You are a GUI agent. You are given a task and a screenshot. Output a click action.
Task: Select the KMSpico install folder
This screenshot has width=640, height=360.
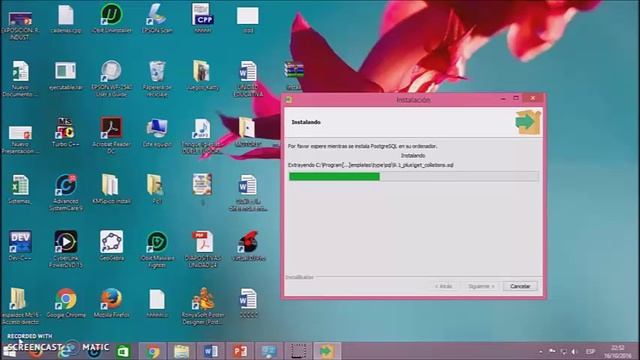point(111,189)
